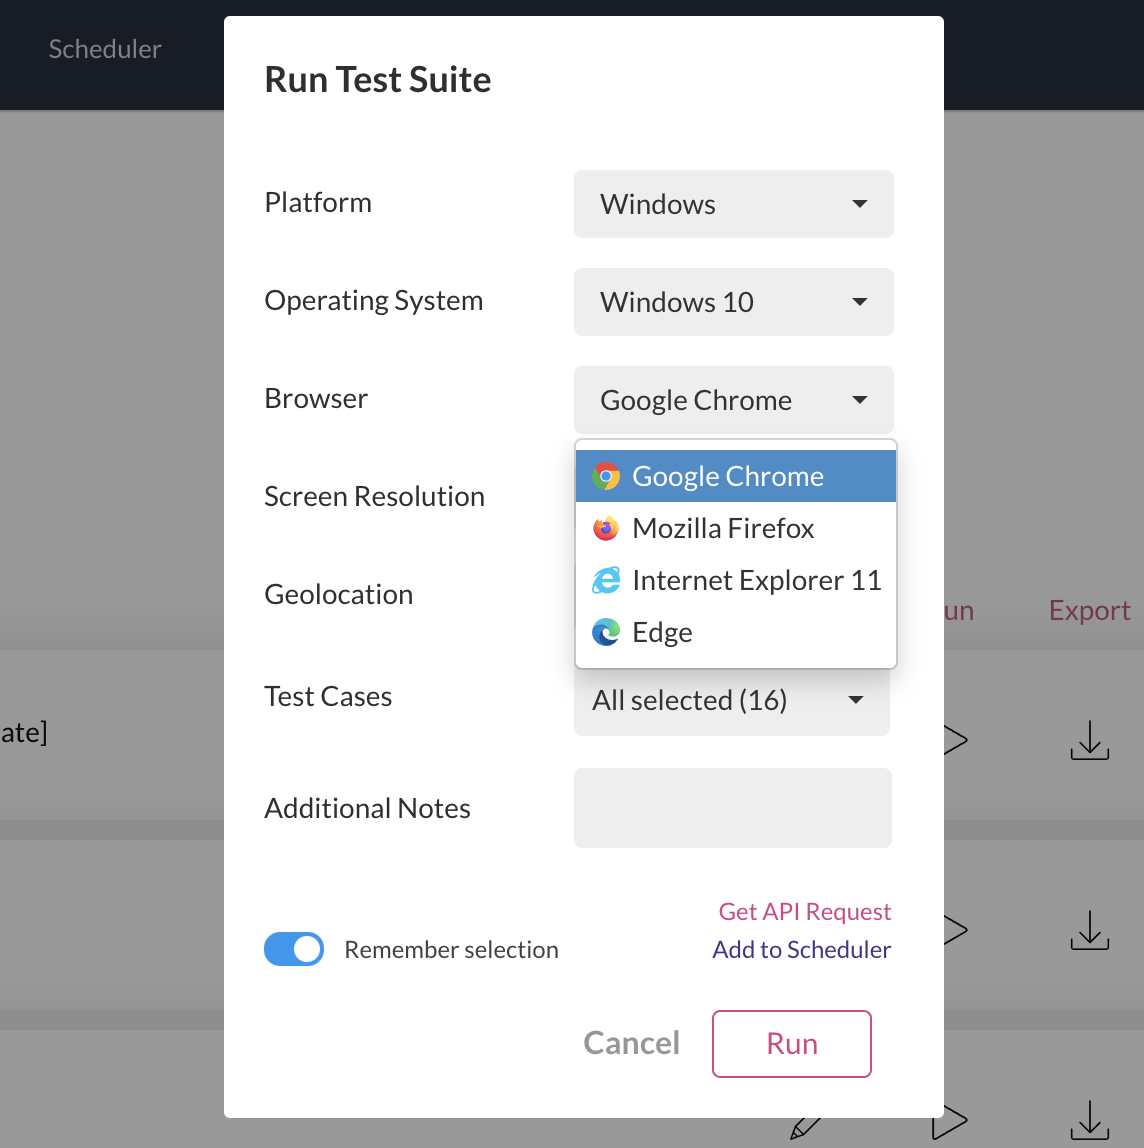Click the Run Test Suite title
The image size is (1144, 1148).
[x=378, y=79]
